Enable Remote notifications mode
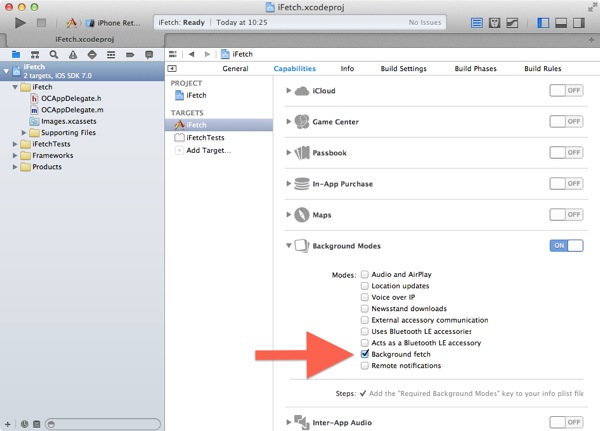600x431 pixels. click(365, 366)
